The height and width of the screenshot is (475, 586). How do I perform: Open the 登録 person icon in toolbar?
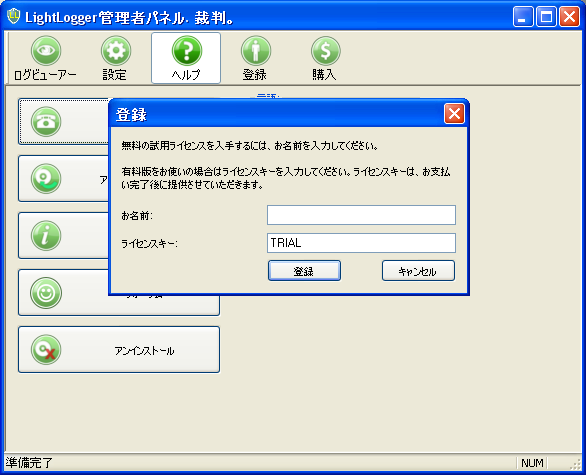[256, 51]
